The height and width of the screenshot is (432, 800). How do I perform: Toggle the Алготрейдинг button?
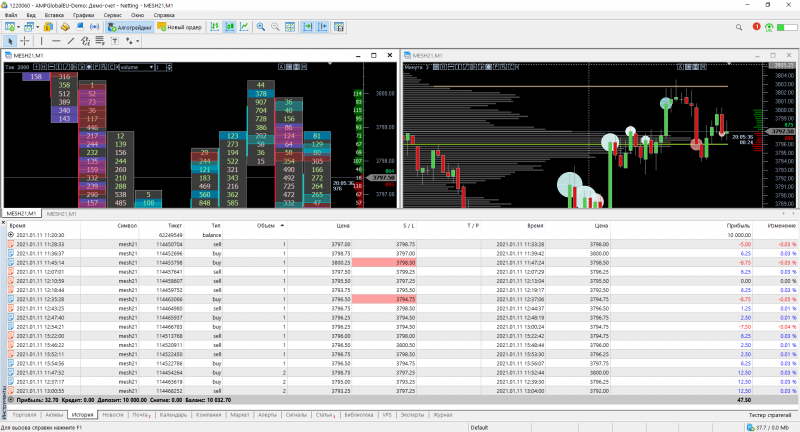pos(130,27)
